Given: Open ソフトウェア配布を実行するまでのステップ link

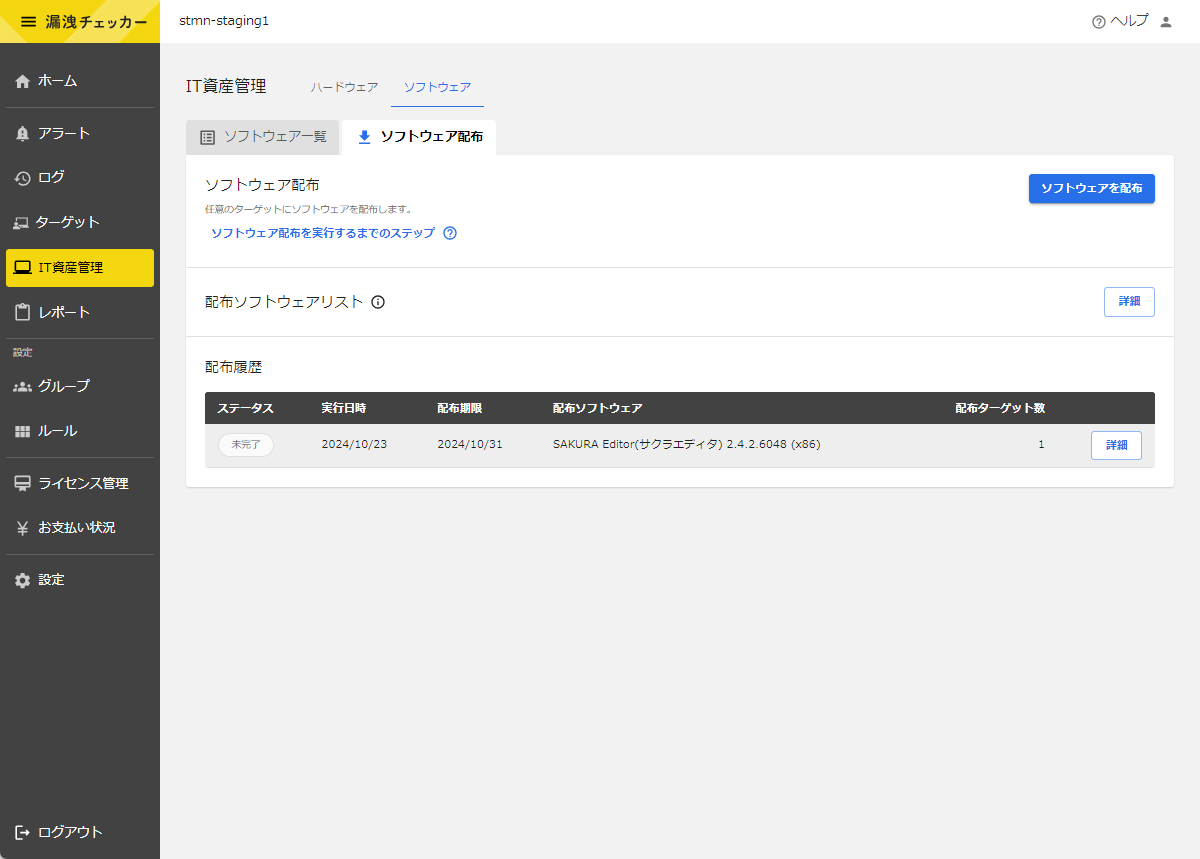Looking at the screenshot, I should [323, 233].
